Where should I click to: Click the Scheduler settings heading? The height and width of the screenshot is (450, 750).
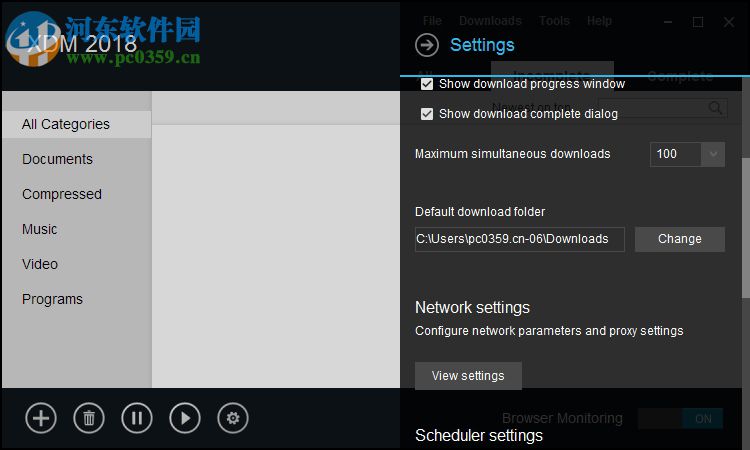(479, 436)
